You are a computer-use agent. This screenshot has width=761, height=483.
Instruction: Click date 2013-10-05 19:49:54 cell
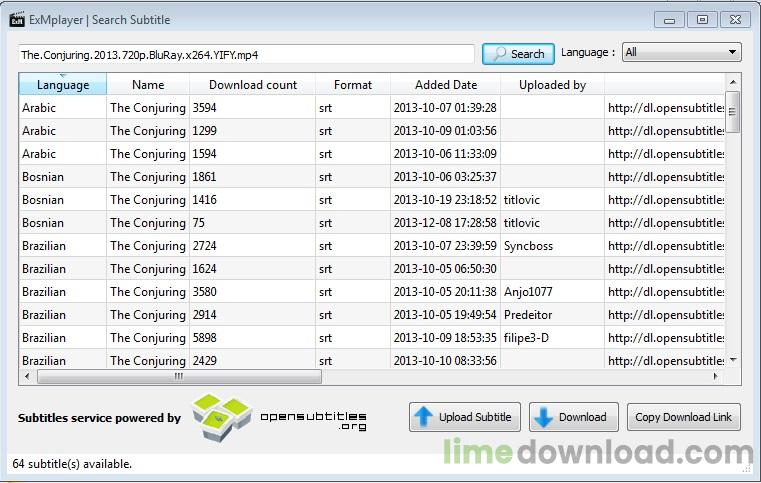[446, 315]
